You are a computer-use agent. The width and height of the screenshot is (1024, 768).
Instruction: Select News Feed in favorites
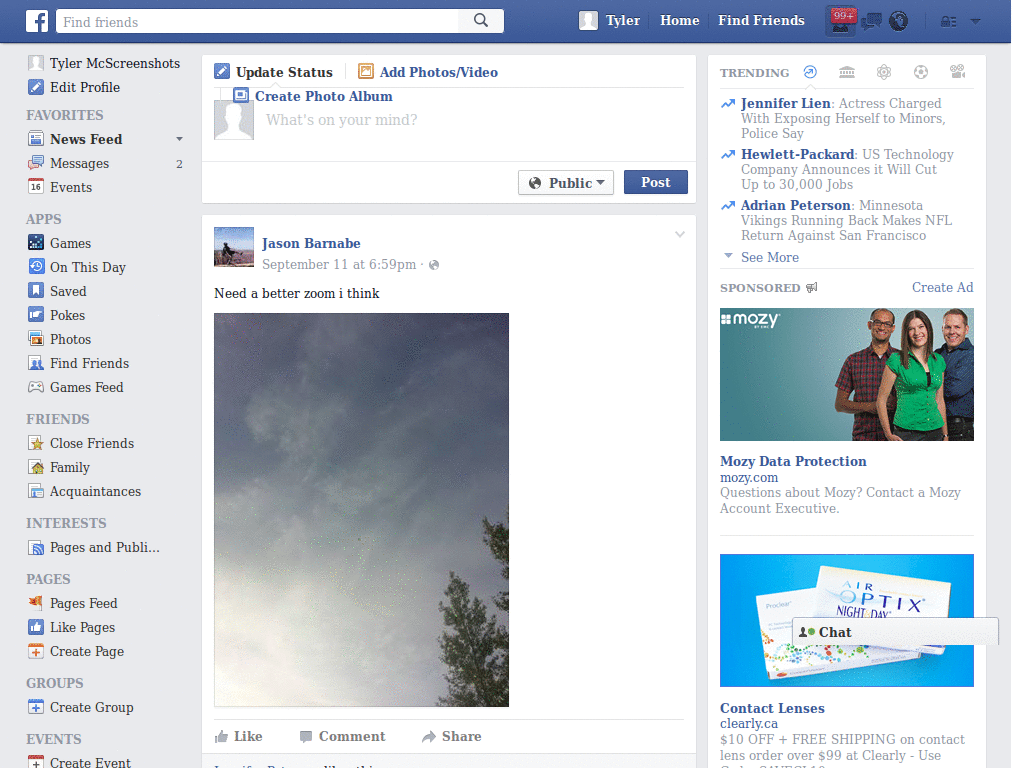[x=86, y=139]
